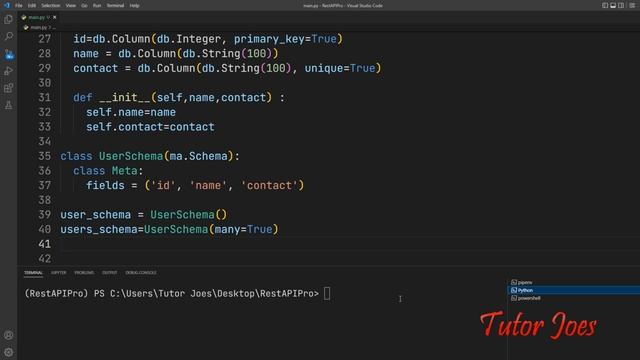The image size is (640, 360).
Task: Click 'unique' keyword on line 29
Action: coord(324,68)
